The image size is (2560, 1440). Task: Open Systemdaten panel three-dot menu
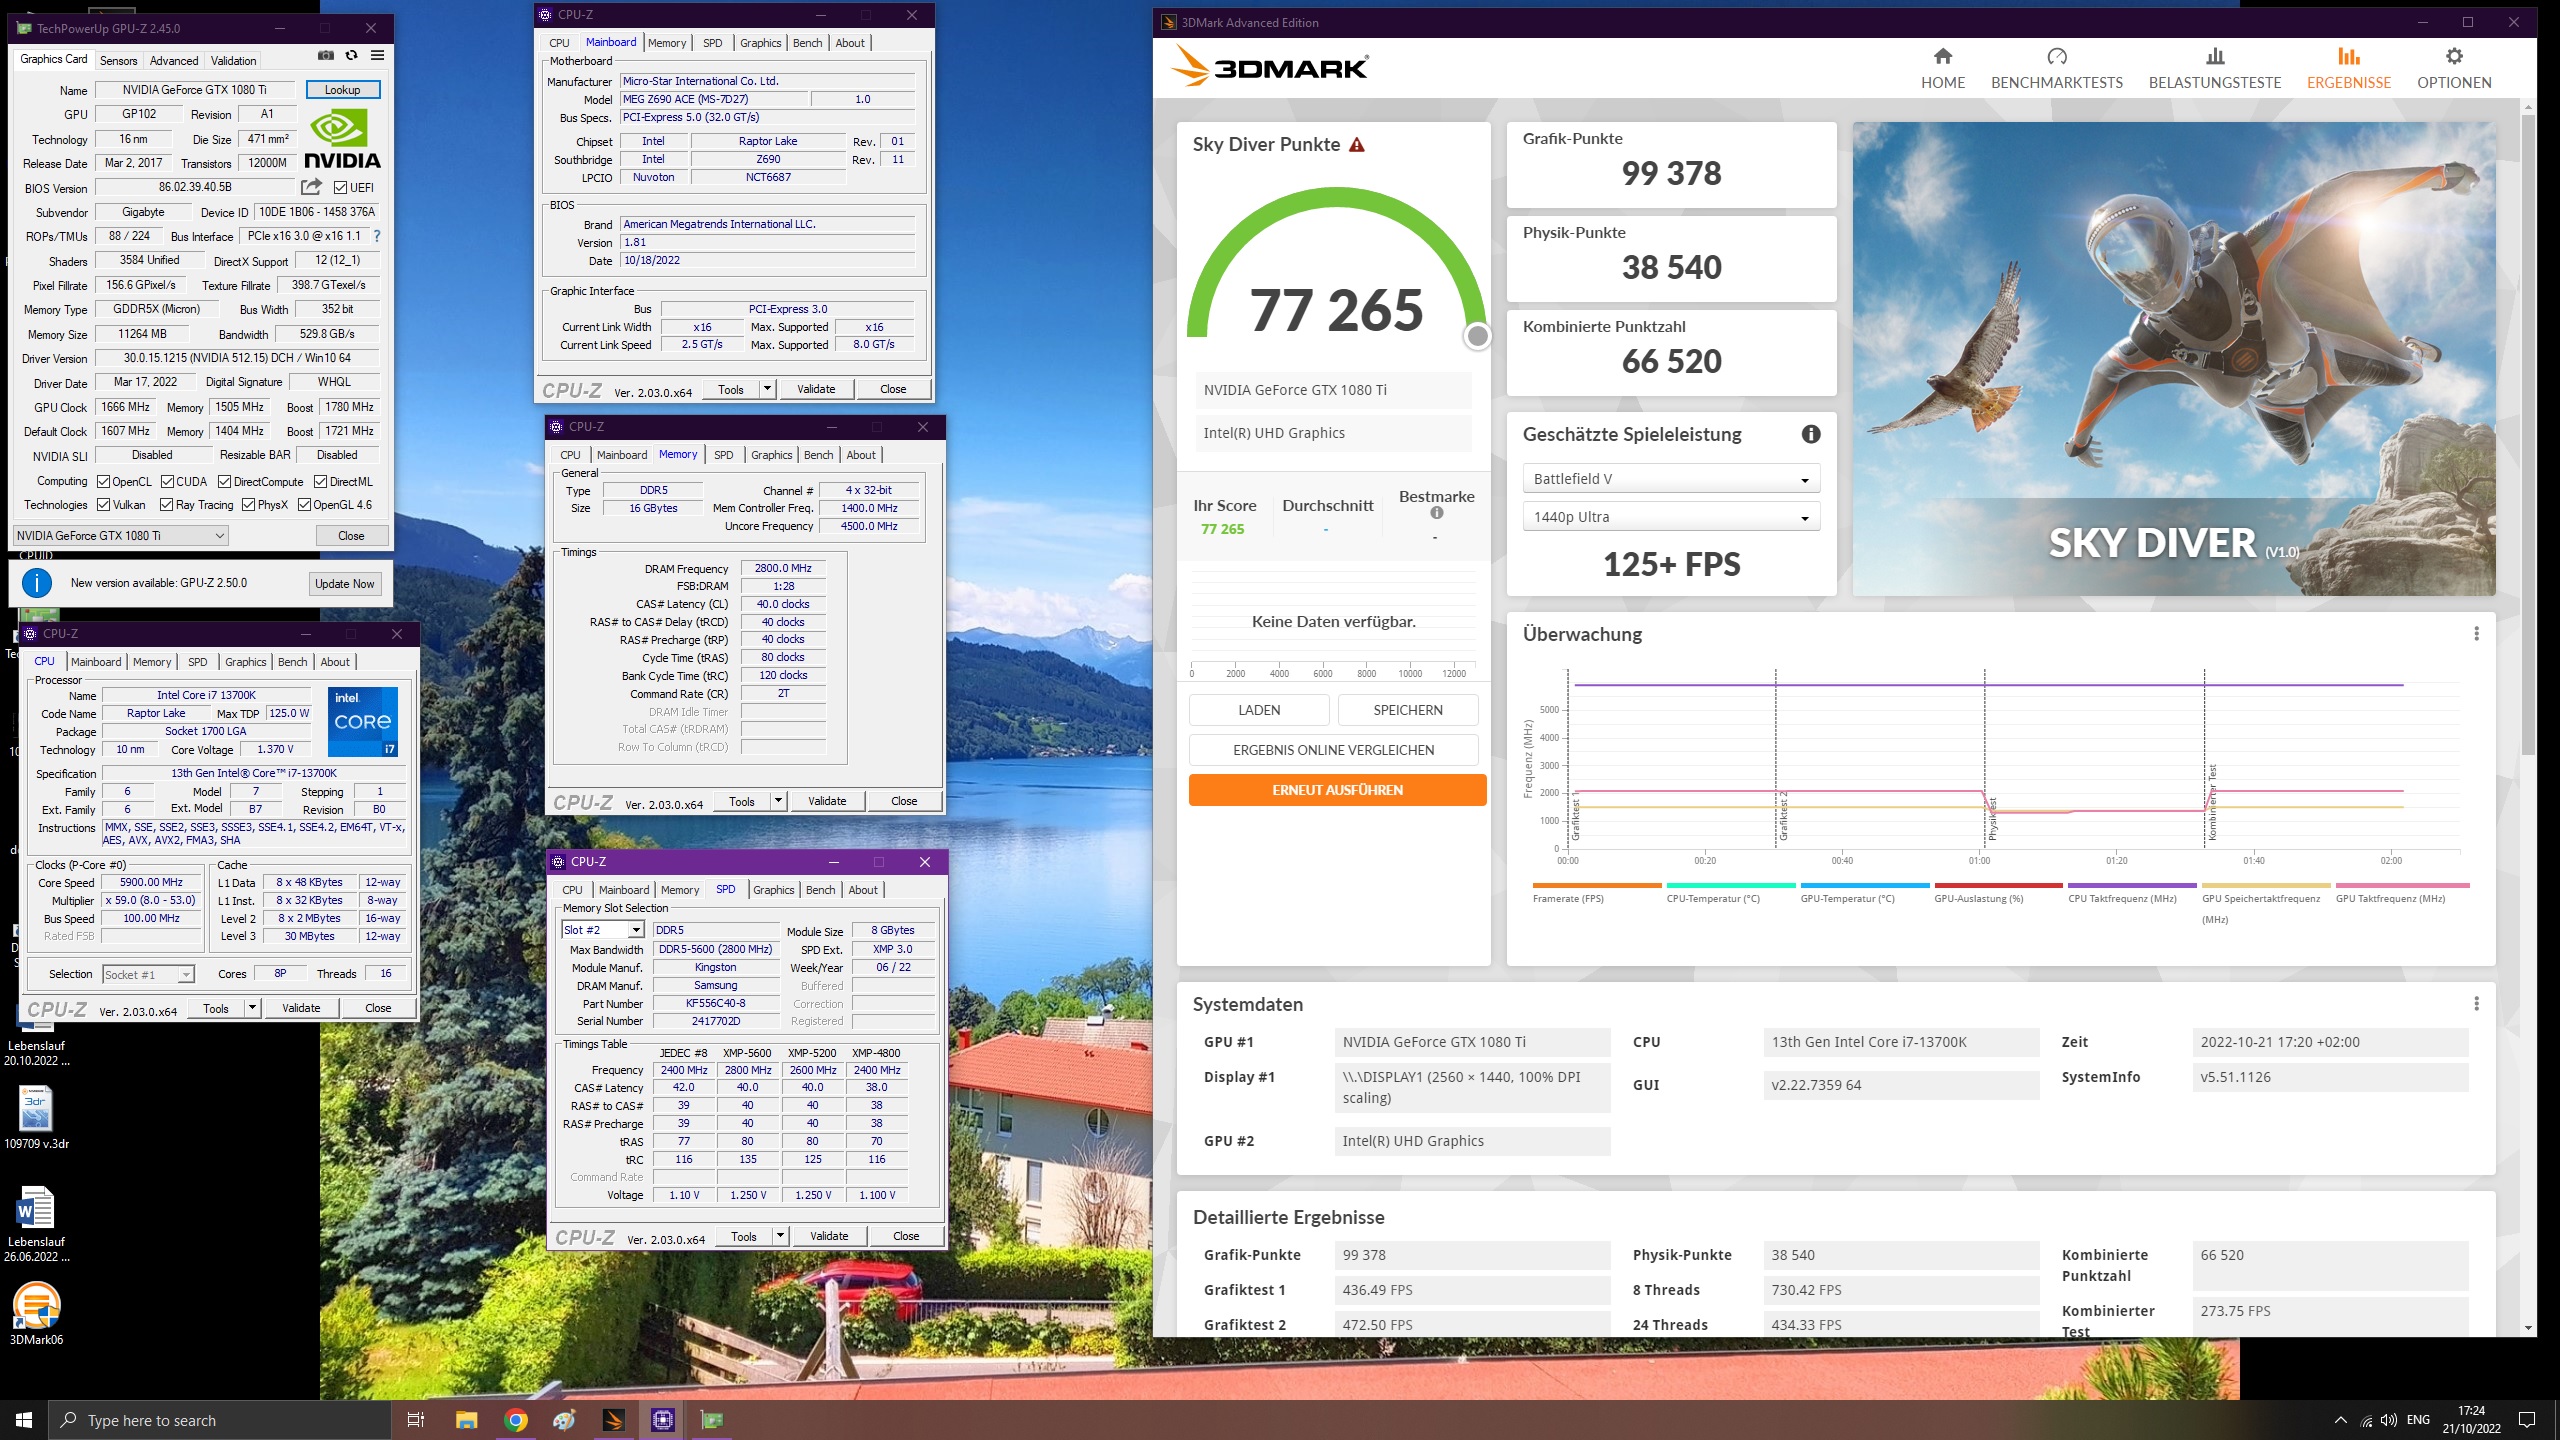coord(2475,1004)
